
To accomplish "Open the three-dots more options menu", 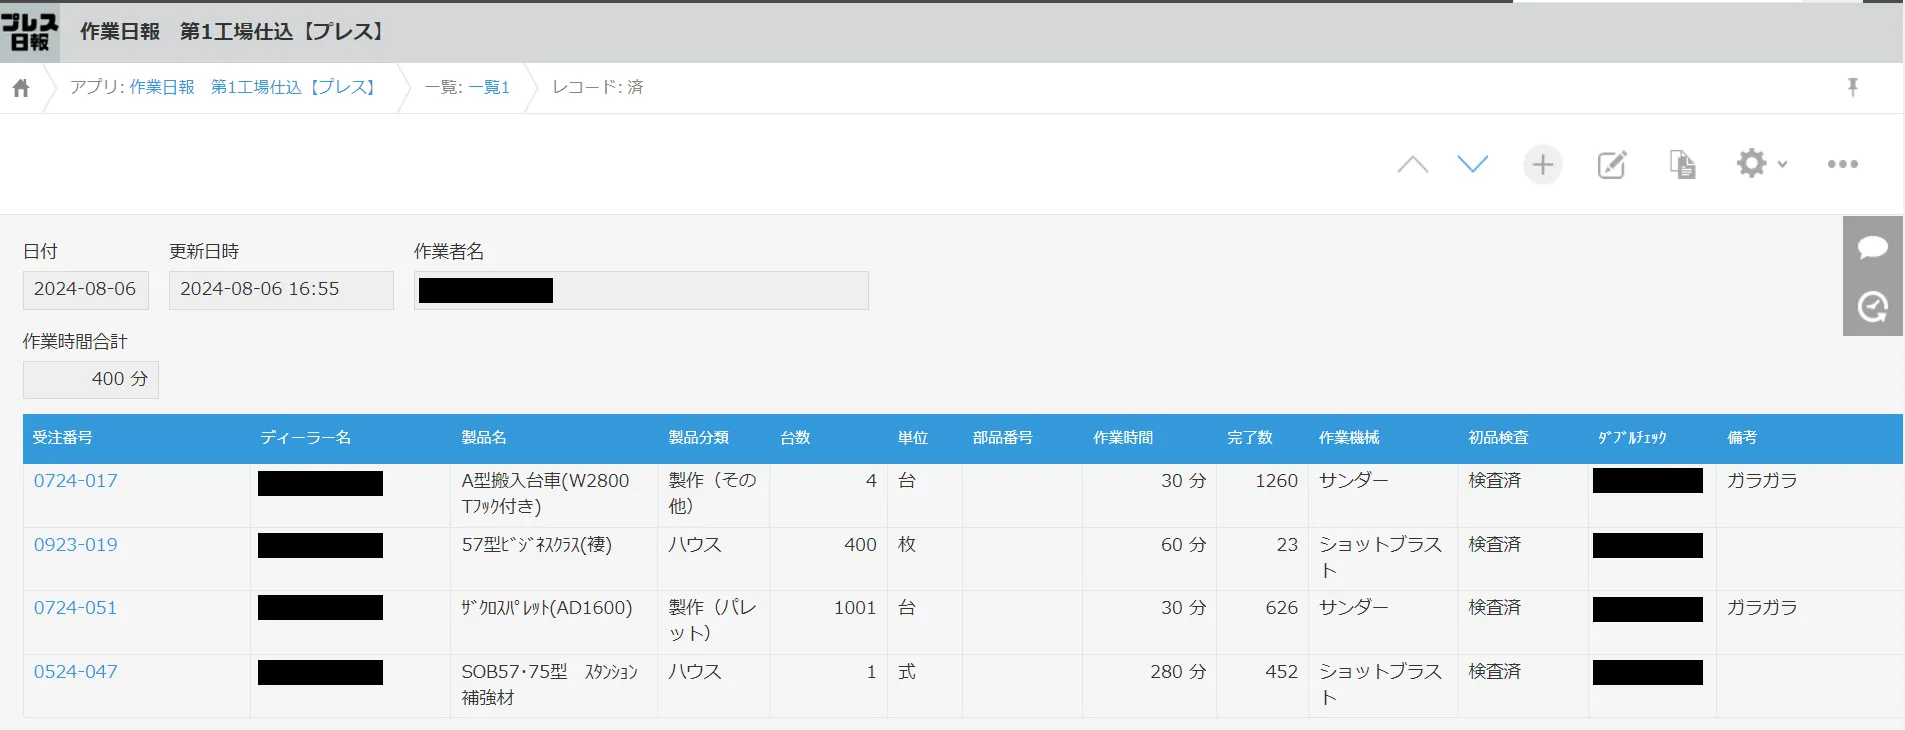I will click(x=1842, y=165).
